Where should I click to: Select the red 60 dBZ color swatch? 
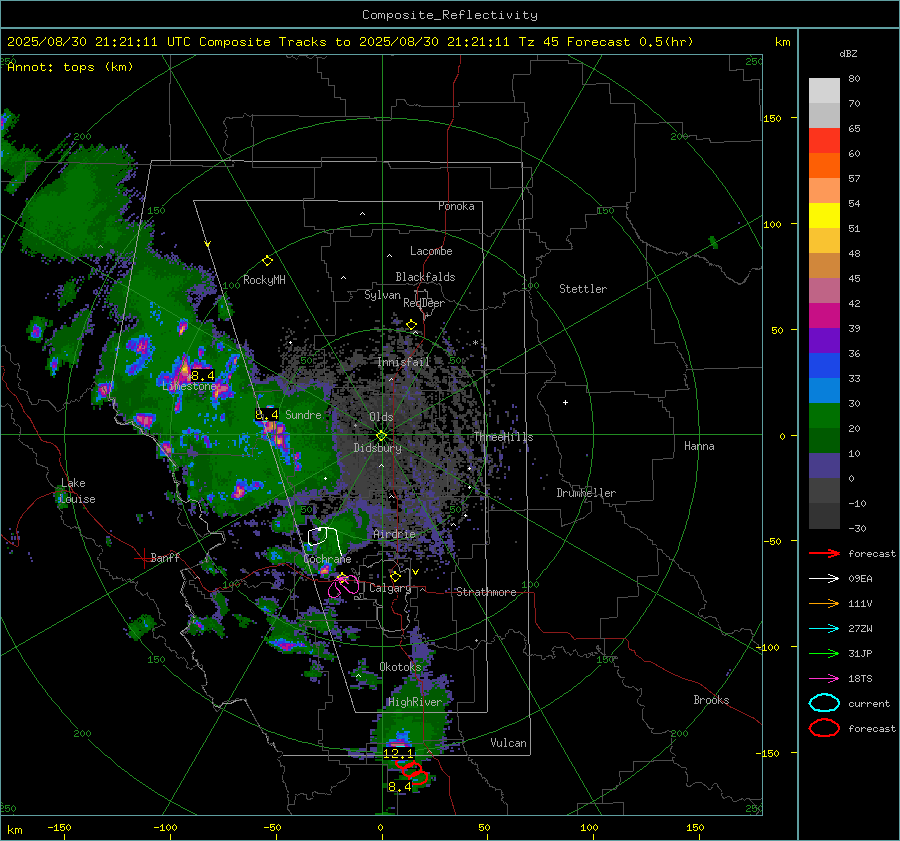[x=824, y=140]
